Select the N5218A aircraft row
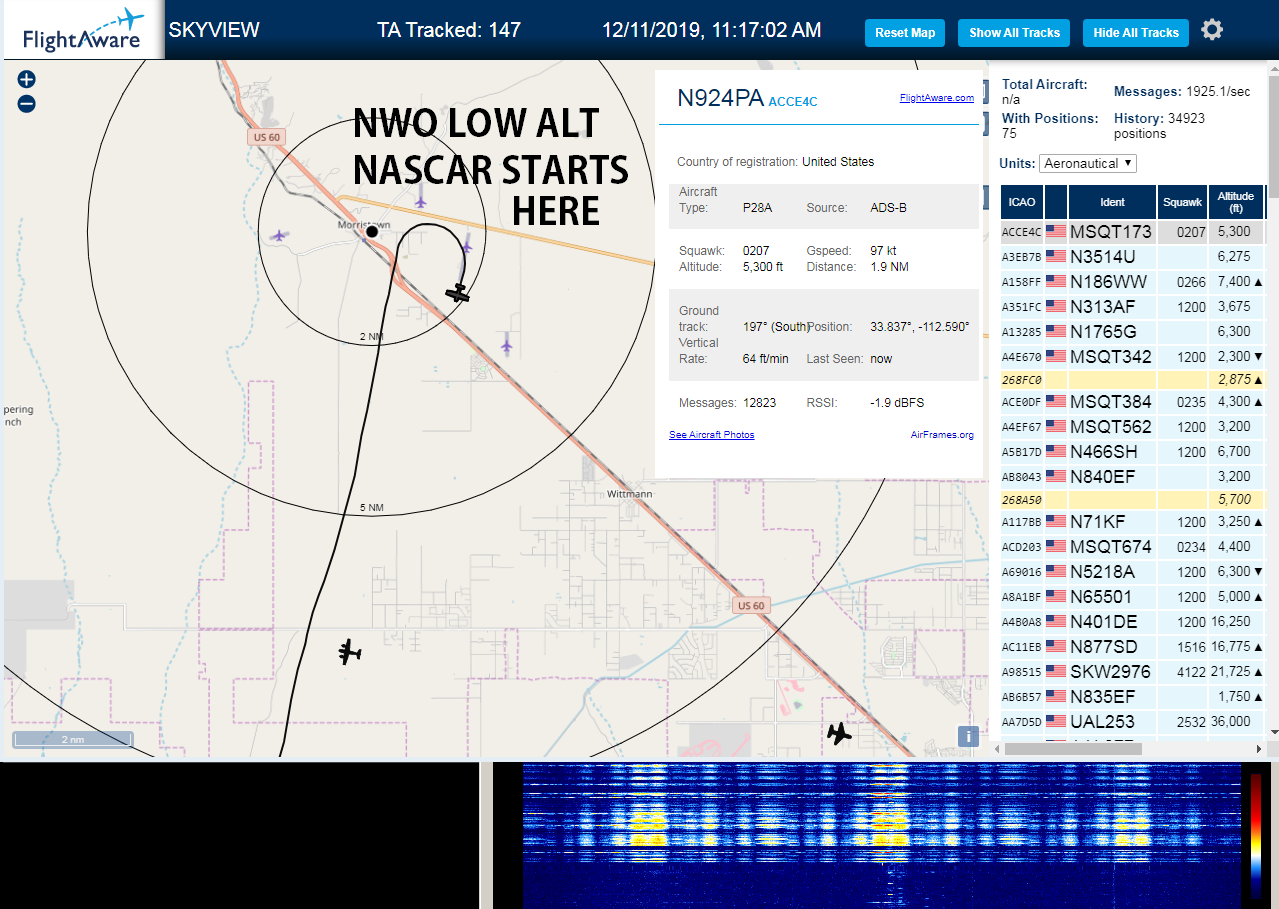The width and height of the screenshot is (1279, 909). coord(1132,572)
